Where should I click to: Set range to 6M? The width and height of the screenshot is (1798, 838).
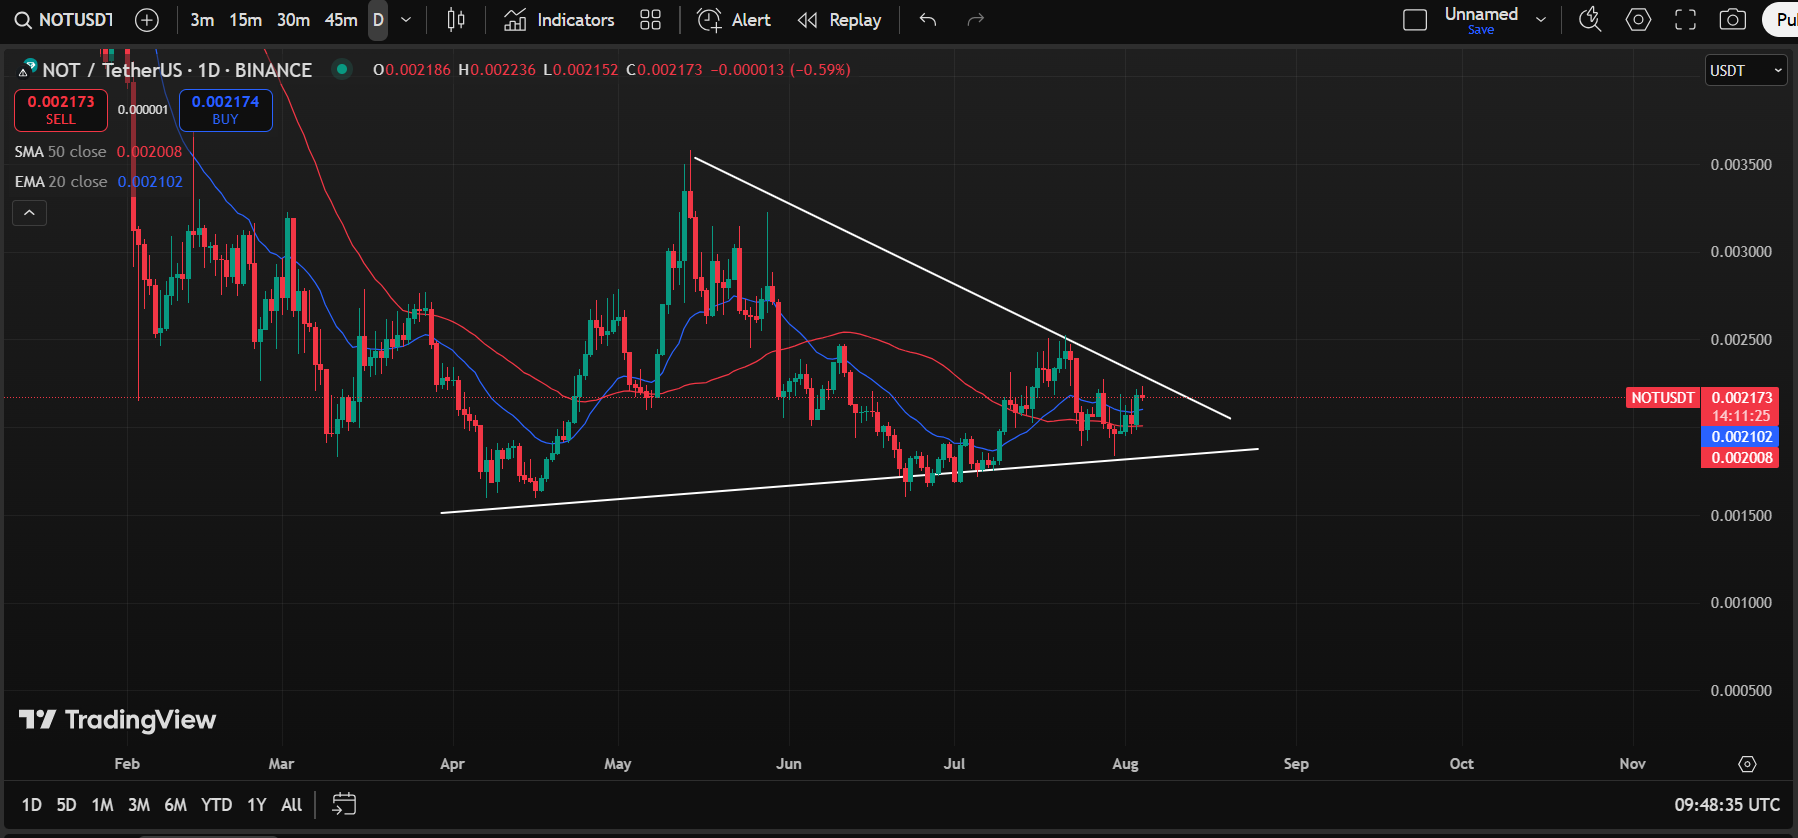click(176, 805)
